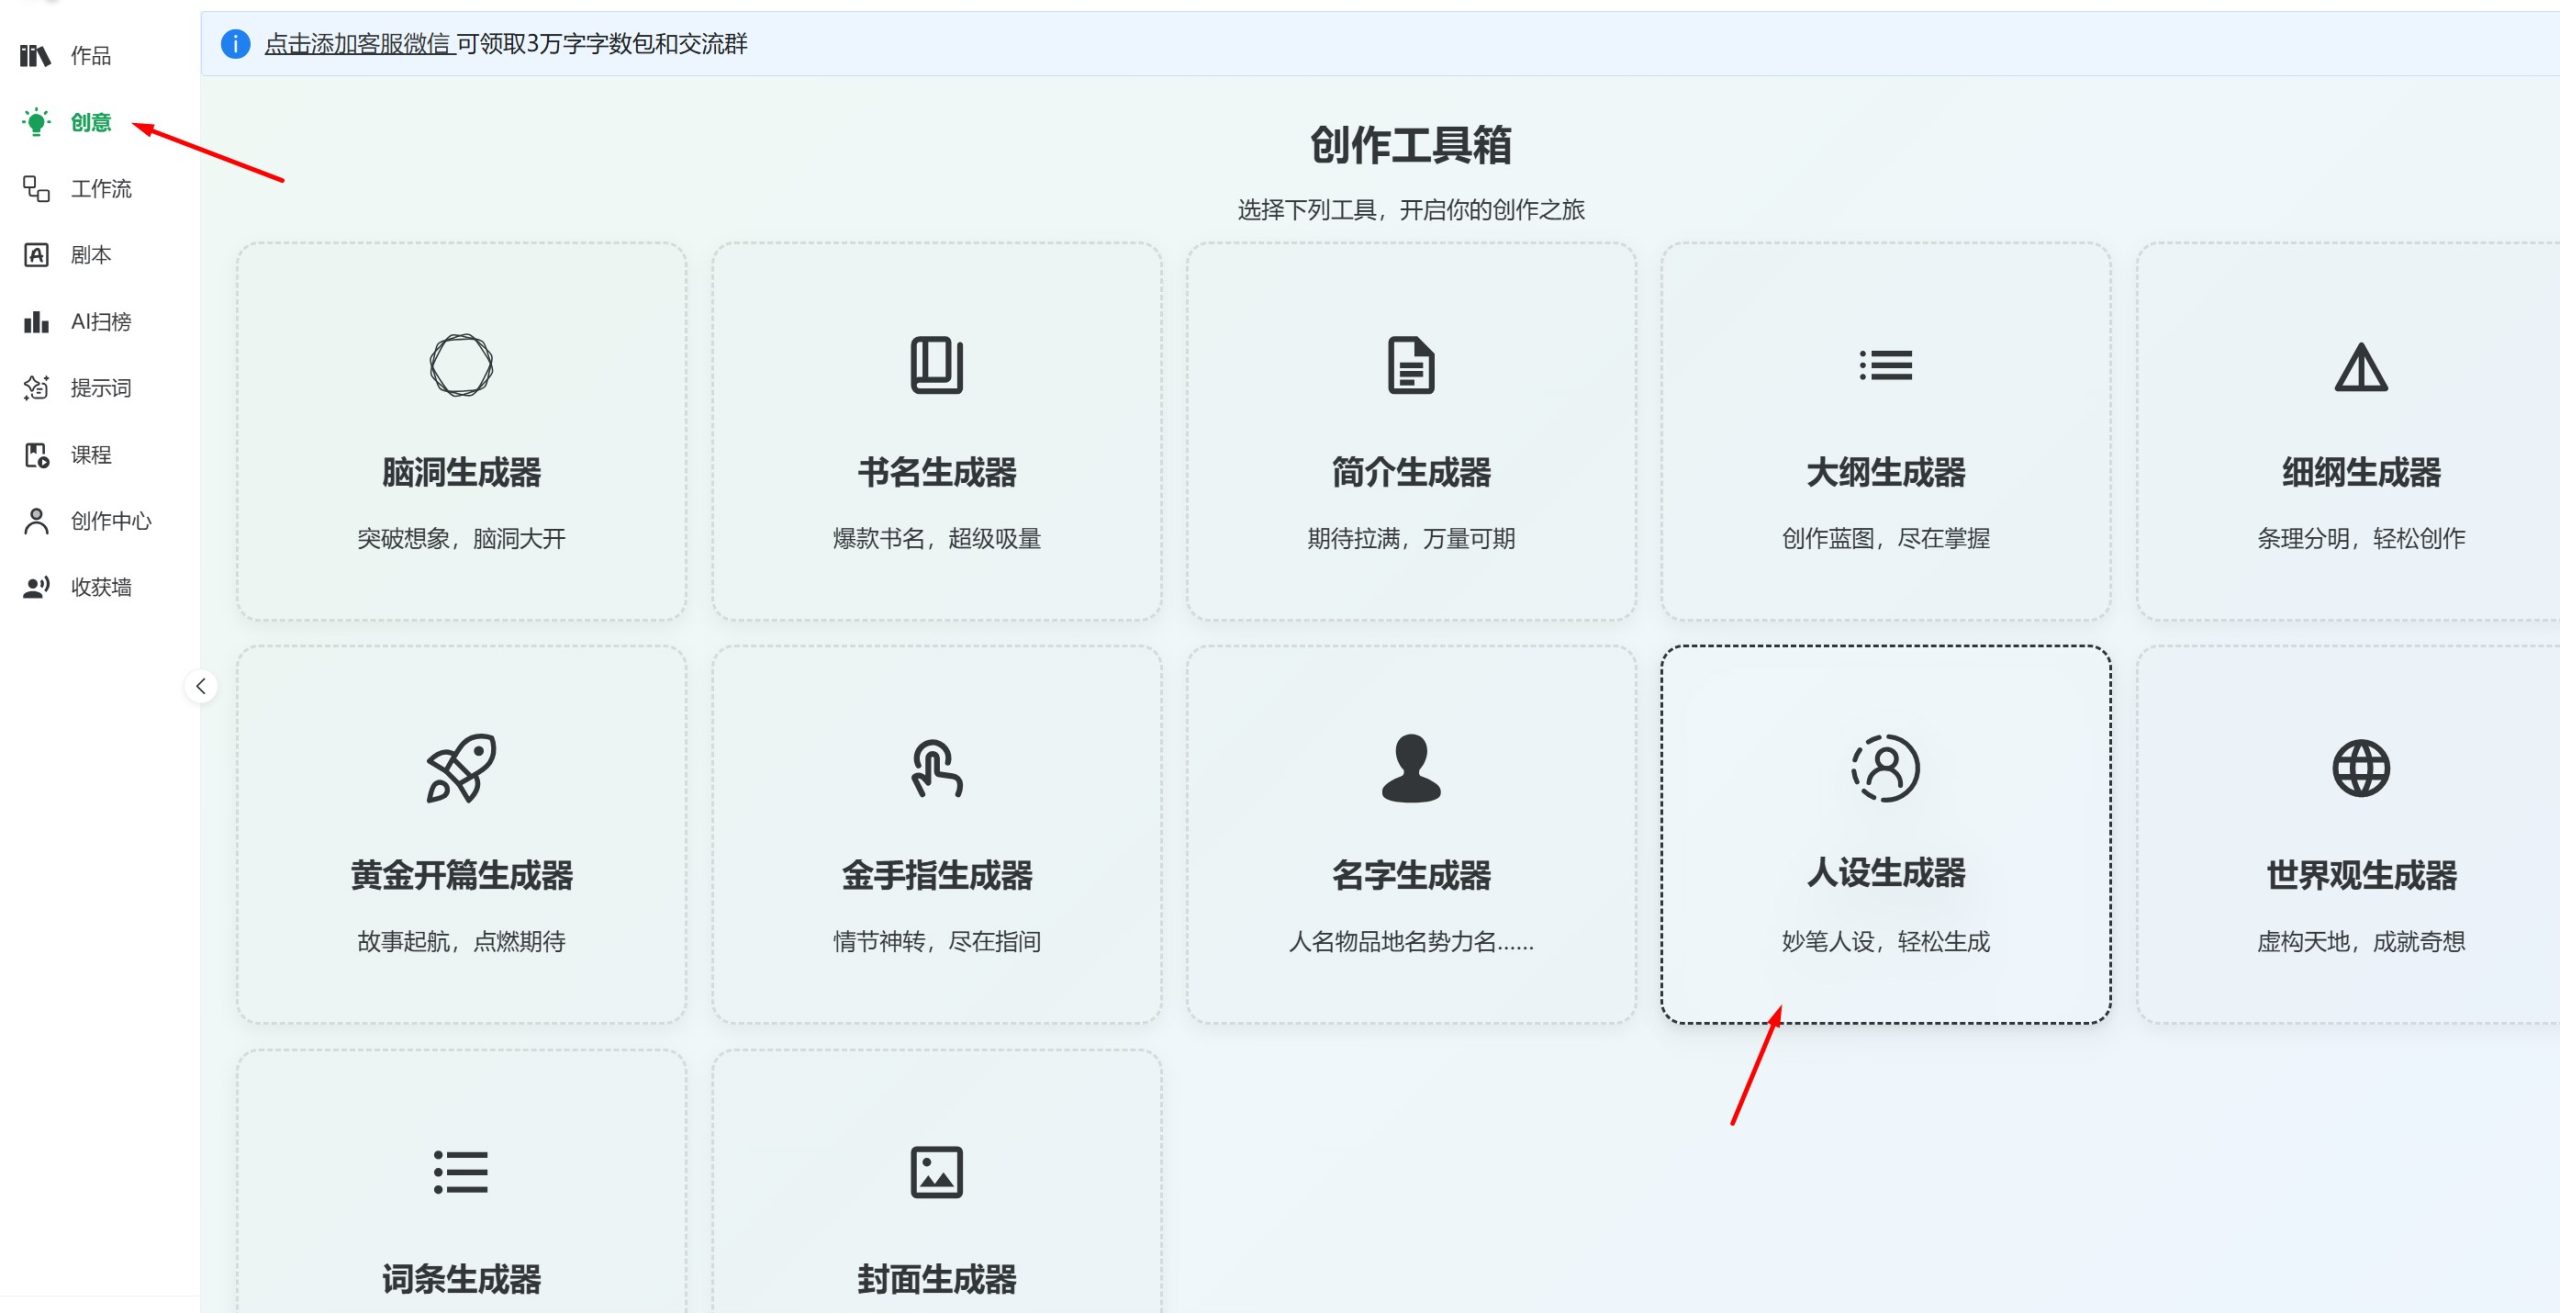
Task: Select the 名字生成器 name generator
Action: click(1411, 840)
